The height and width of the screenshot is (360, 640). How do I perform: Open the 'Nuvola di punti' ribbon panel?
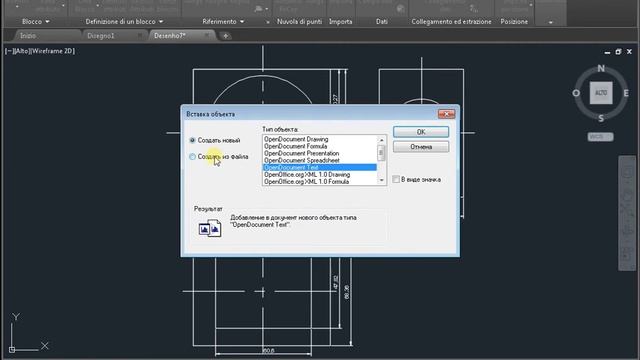pos(299,21)
